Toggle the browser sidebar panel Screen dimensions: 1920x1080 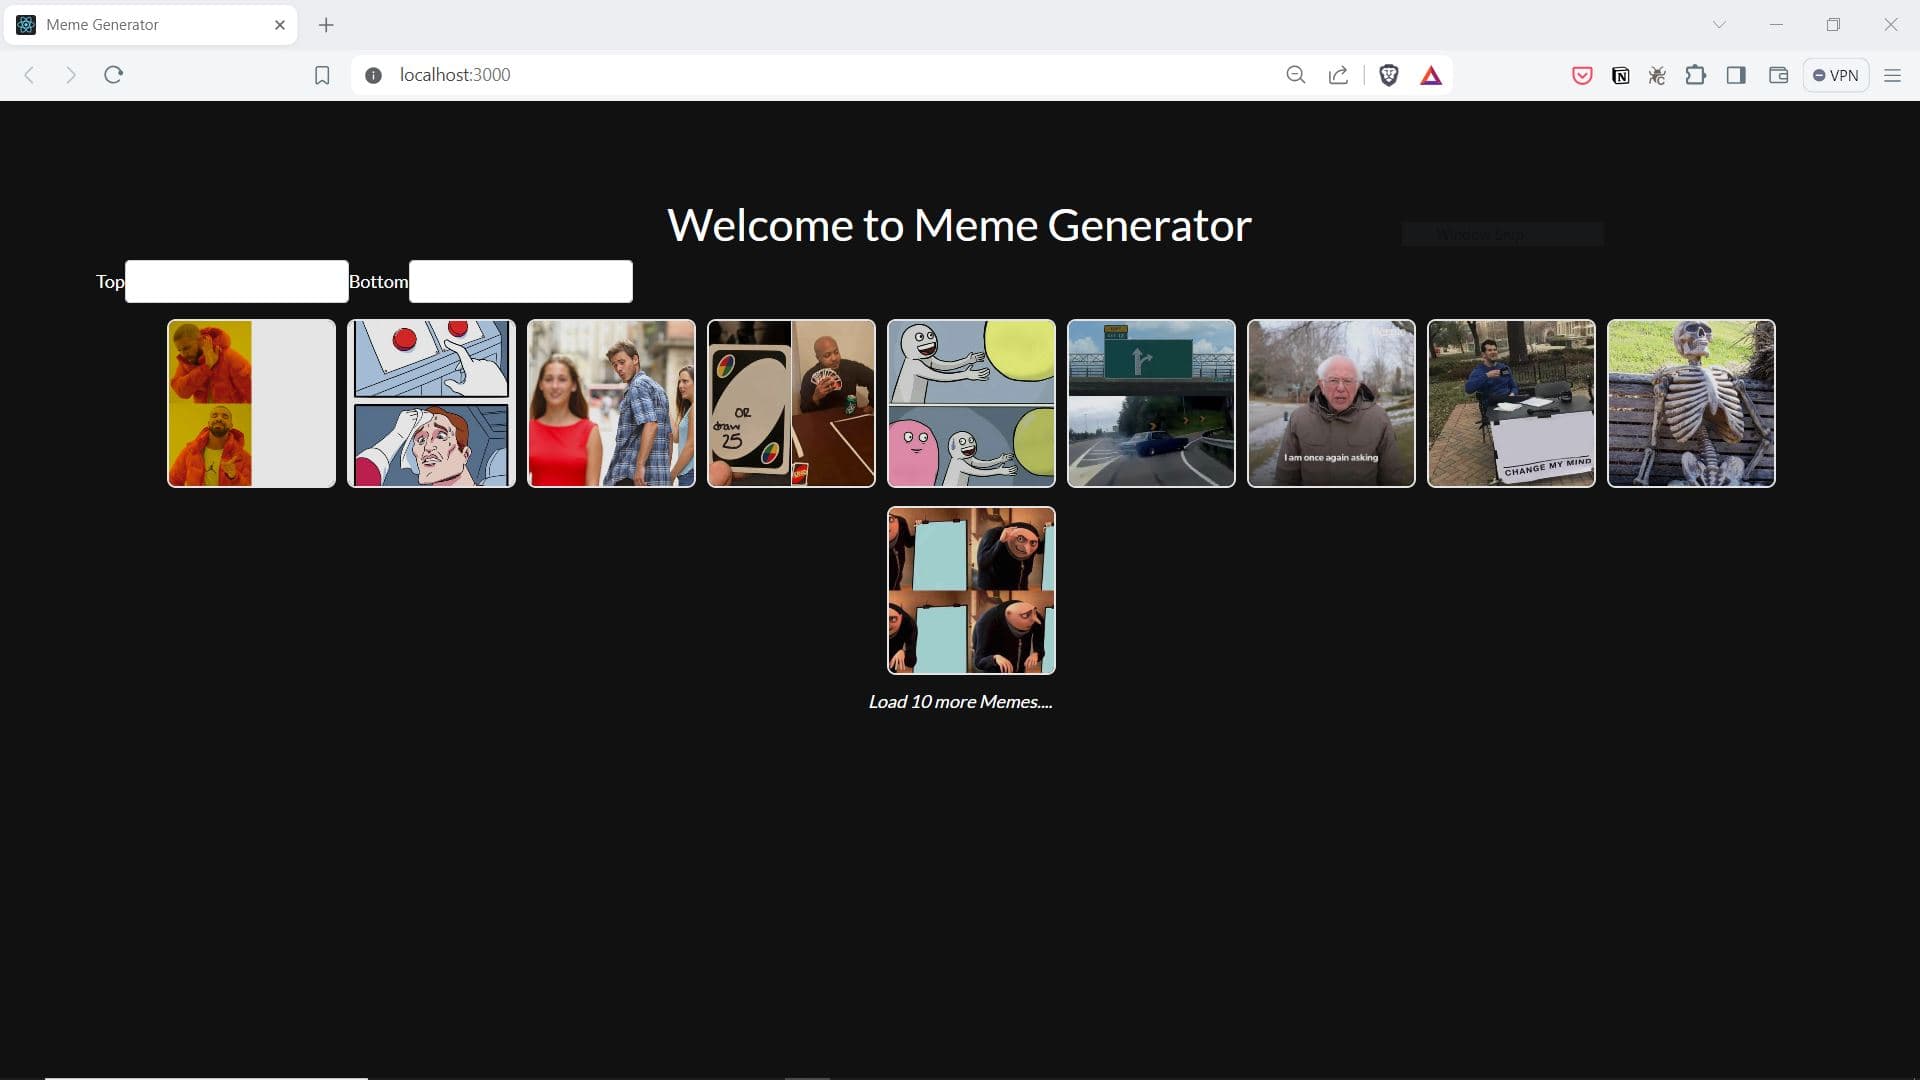tap(1736, 75)
